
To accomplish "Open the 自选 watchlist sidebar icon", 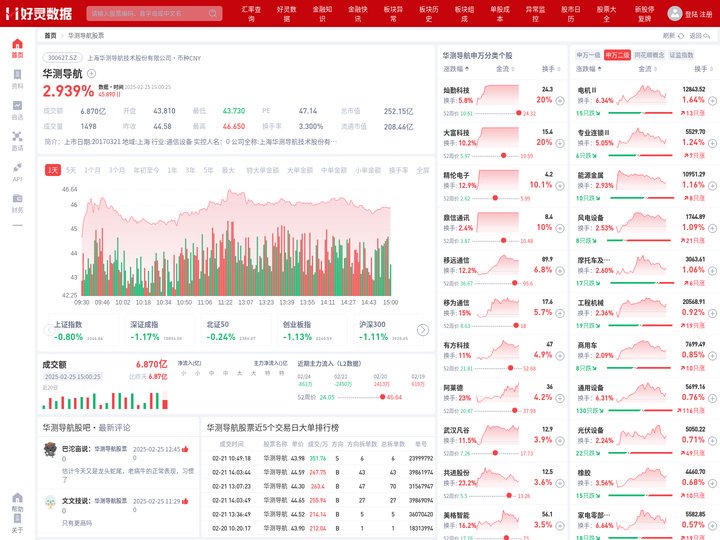I will 17,110.
